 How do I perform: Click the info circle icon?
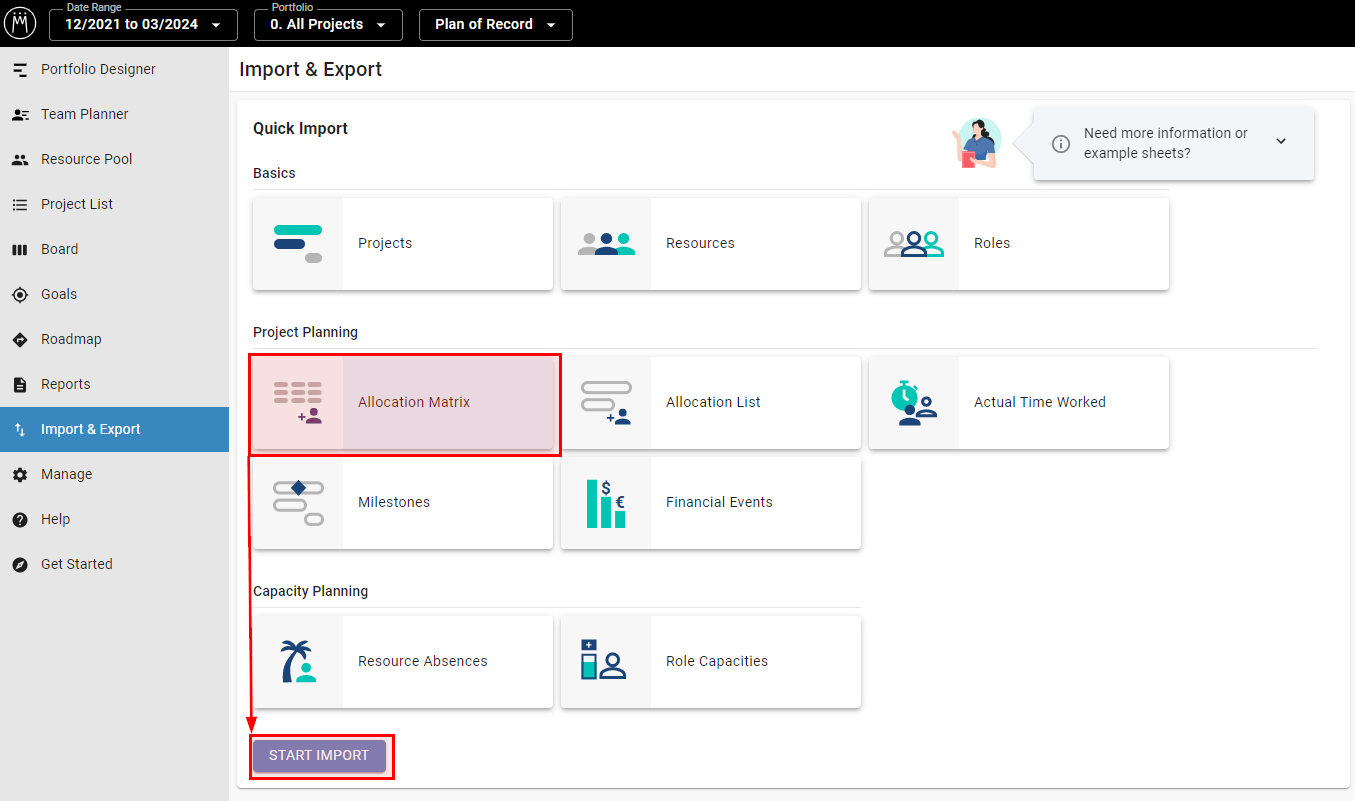point(1061,144)
